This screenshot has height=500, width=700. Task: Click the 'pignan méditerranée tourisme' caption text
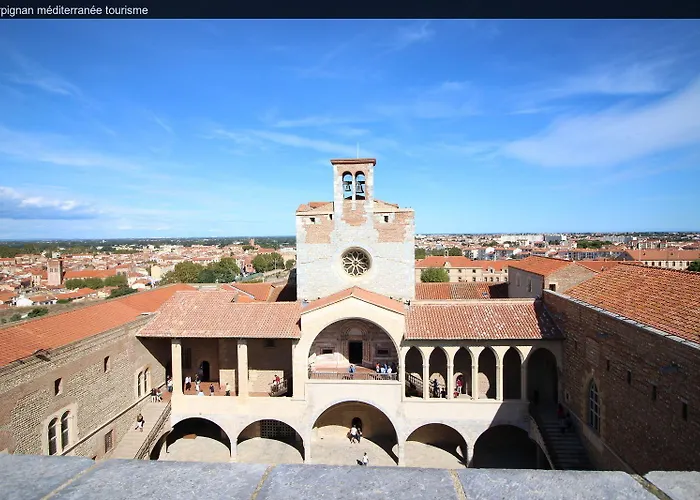pyautogui.click(x=74, y=10)
